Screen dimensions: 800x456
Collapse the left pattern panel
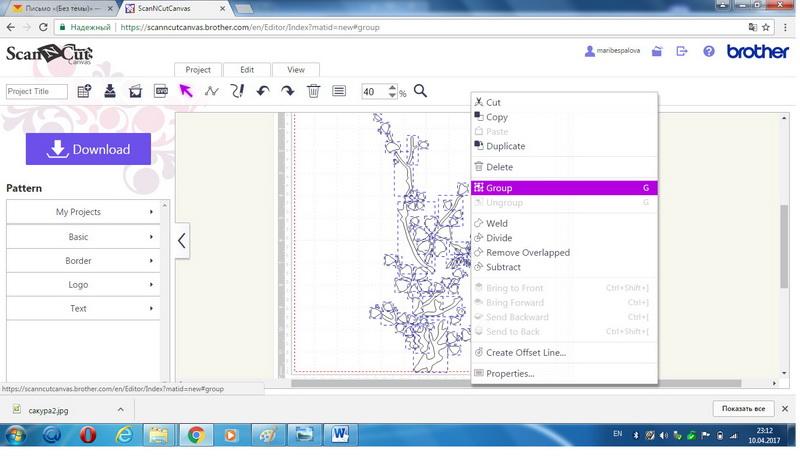tap(182, 240)
